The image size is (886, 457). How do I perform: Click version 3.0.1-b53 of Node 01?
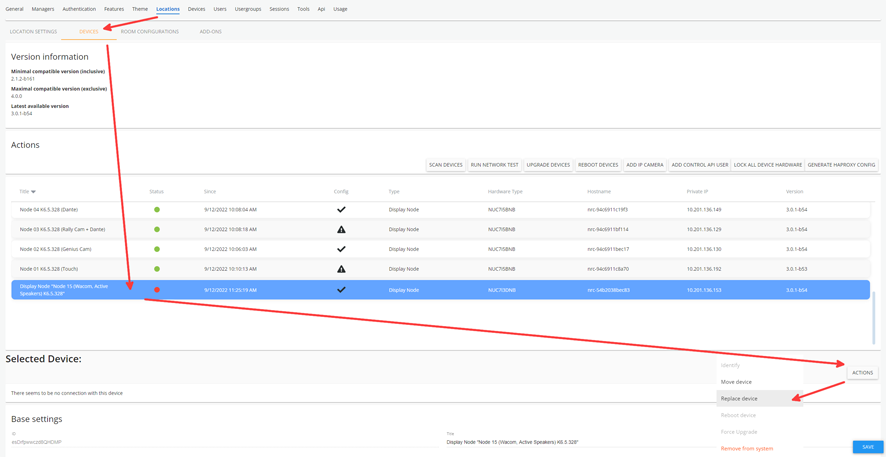pos(797,269)
